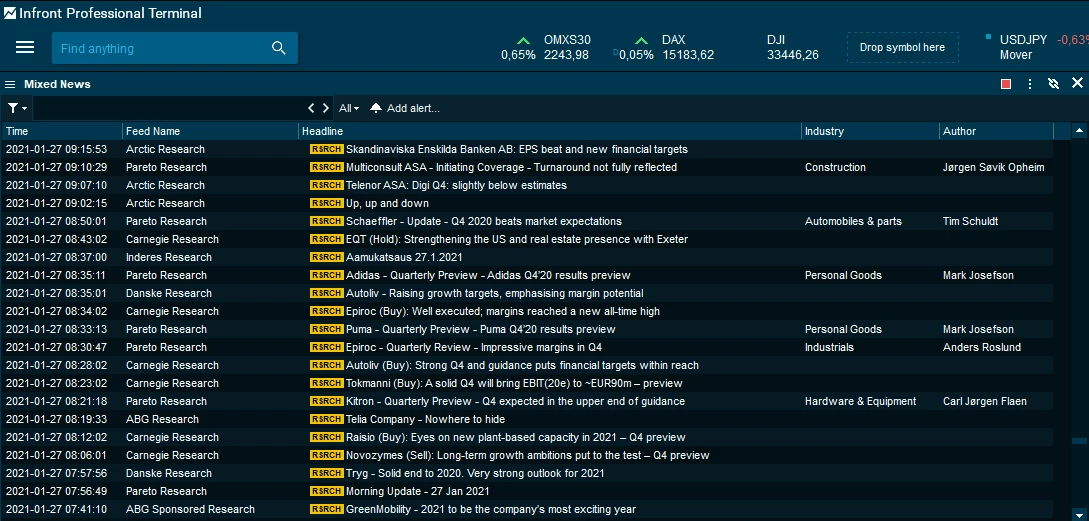Click RSRCH badge on Tokmanni (Buy) row
Viewport: 1089px width, 521px height.
326,383
